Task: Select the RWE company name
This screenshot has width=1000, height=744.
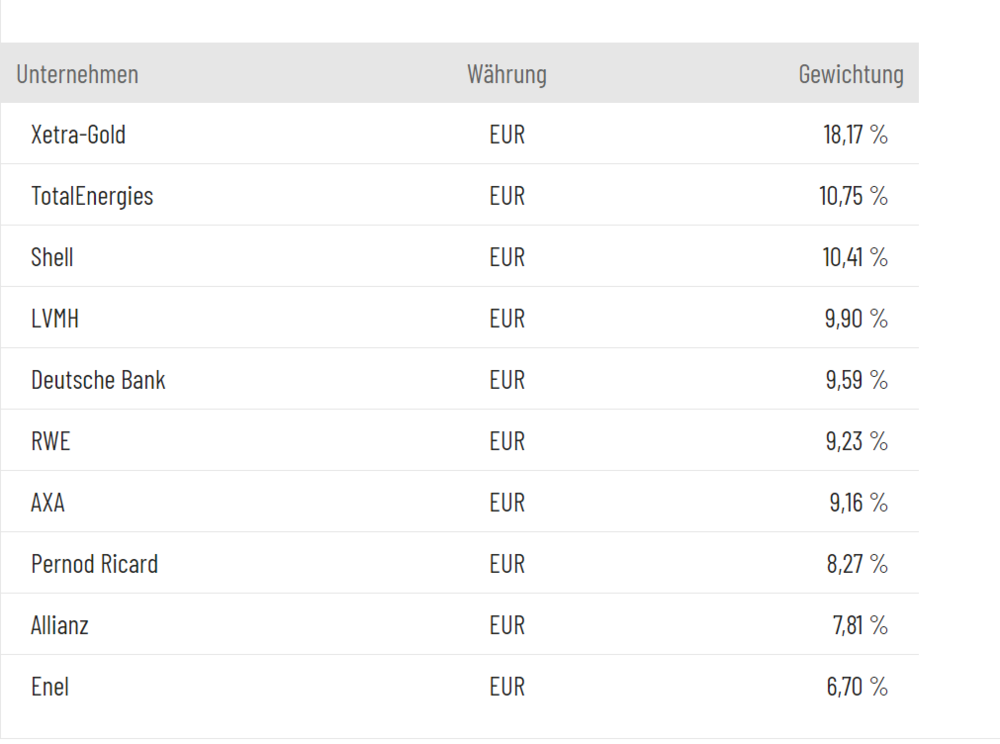Action: [x=51, y=441]
